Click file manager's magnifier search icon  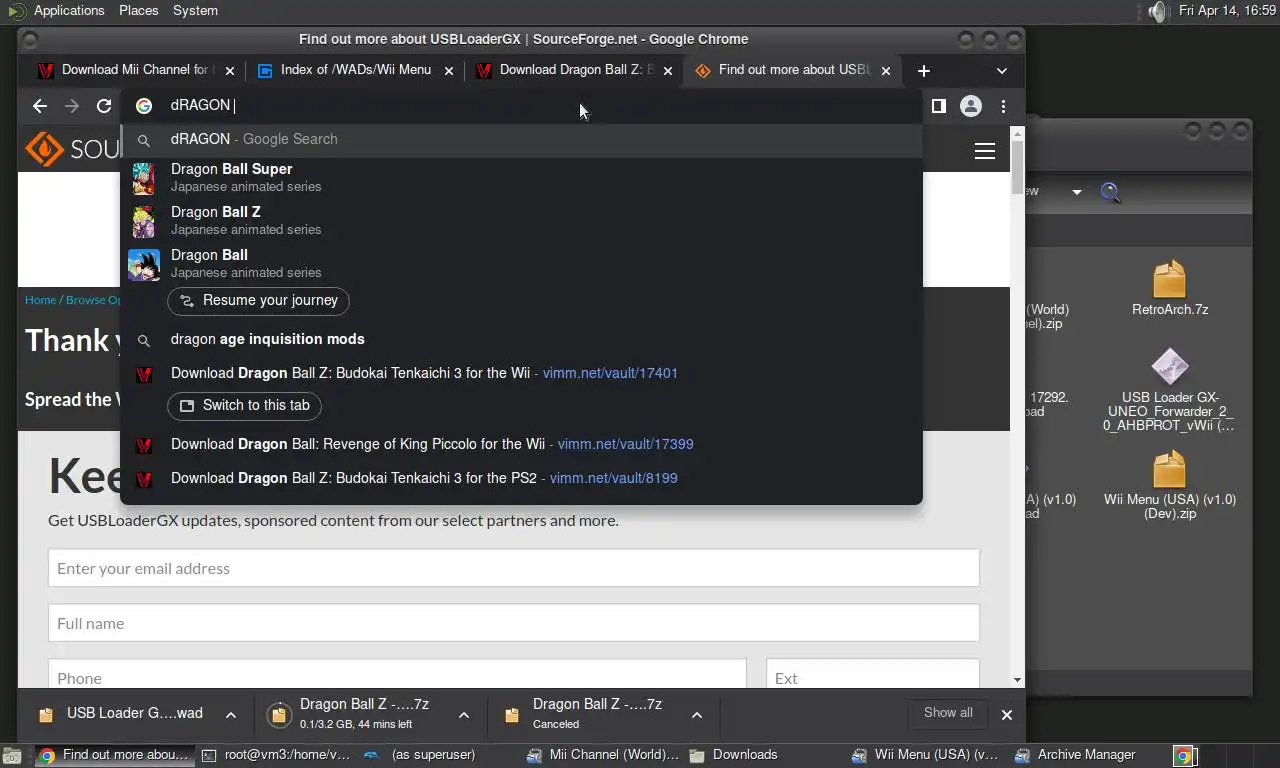click(1110, 192)
